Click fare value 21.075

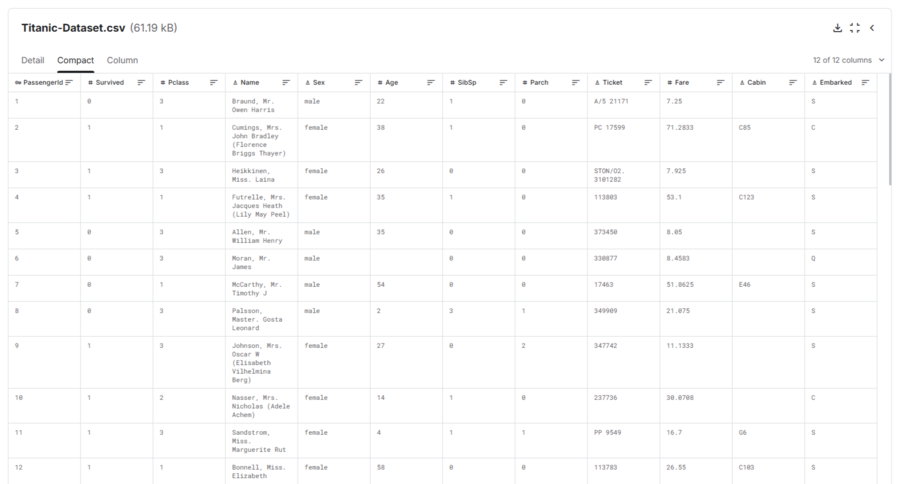[678, 311]
